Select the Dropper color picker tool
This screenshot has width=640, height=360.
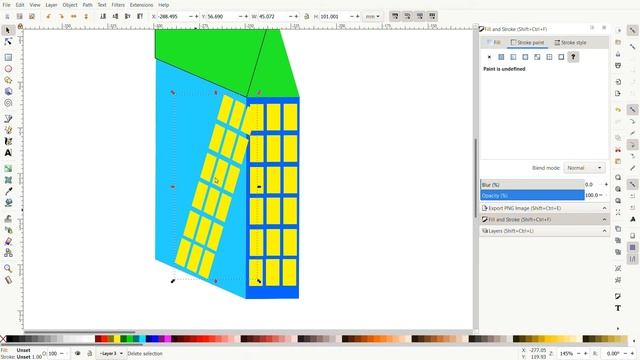8,191
